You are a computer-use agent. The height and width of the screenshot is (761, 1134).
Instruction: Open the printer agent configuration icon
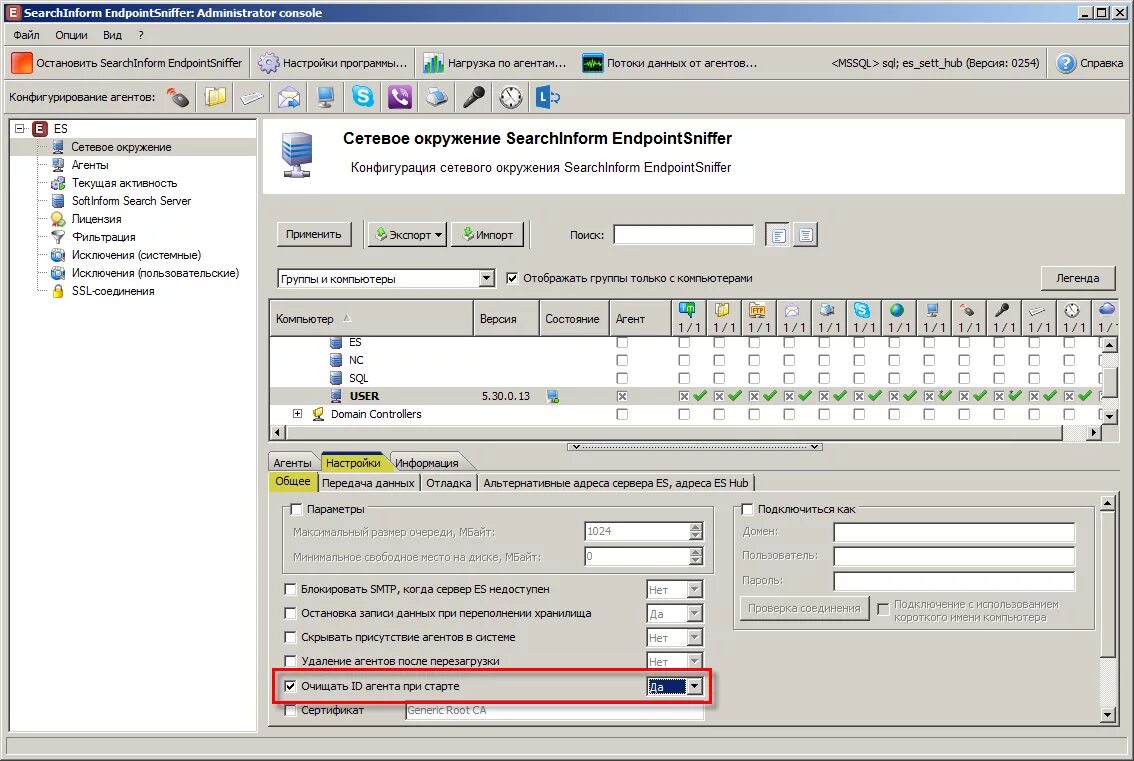point(437,97)
